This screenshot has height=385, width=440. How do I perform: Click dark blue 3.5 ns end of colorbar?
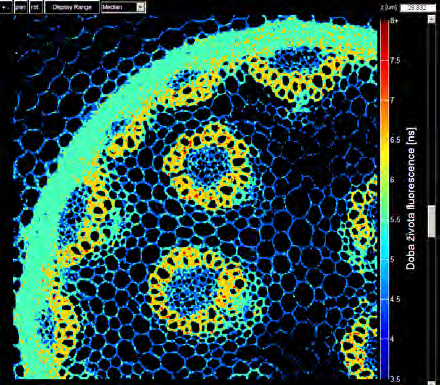[x=385, y=377]
